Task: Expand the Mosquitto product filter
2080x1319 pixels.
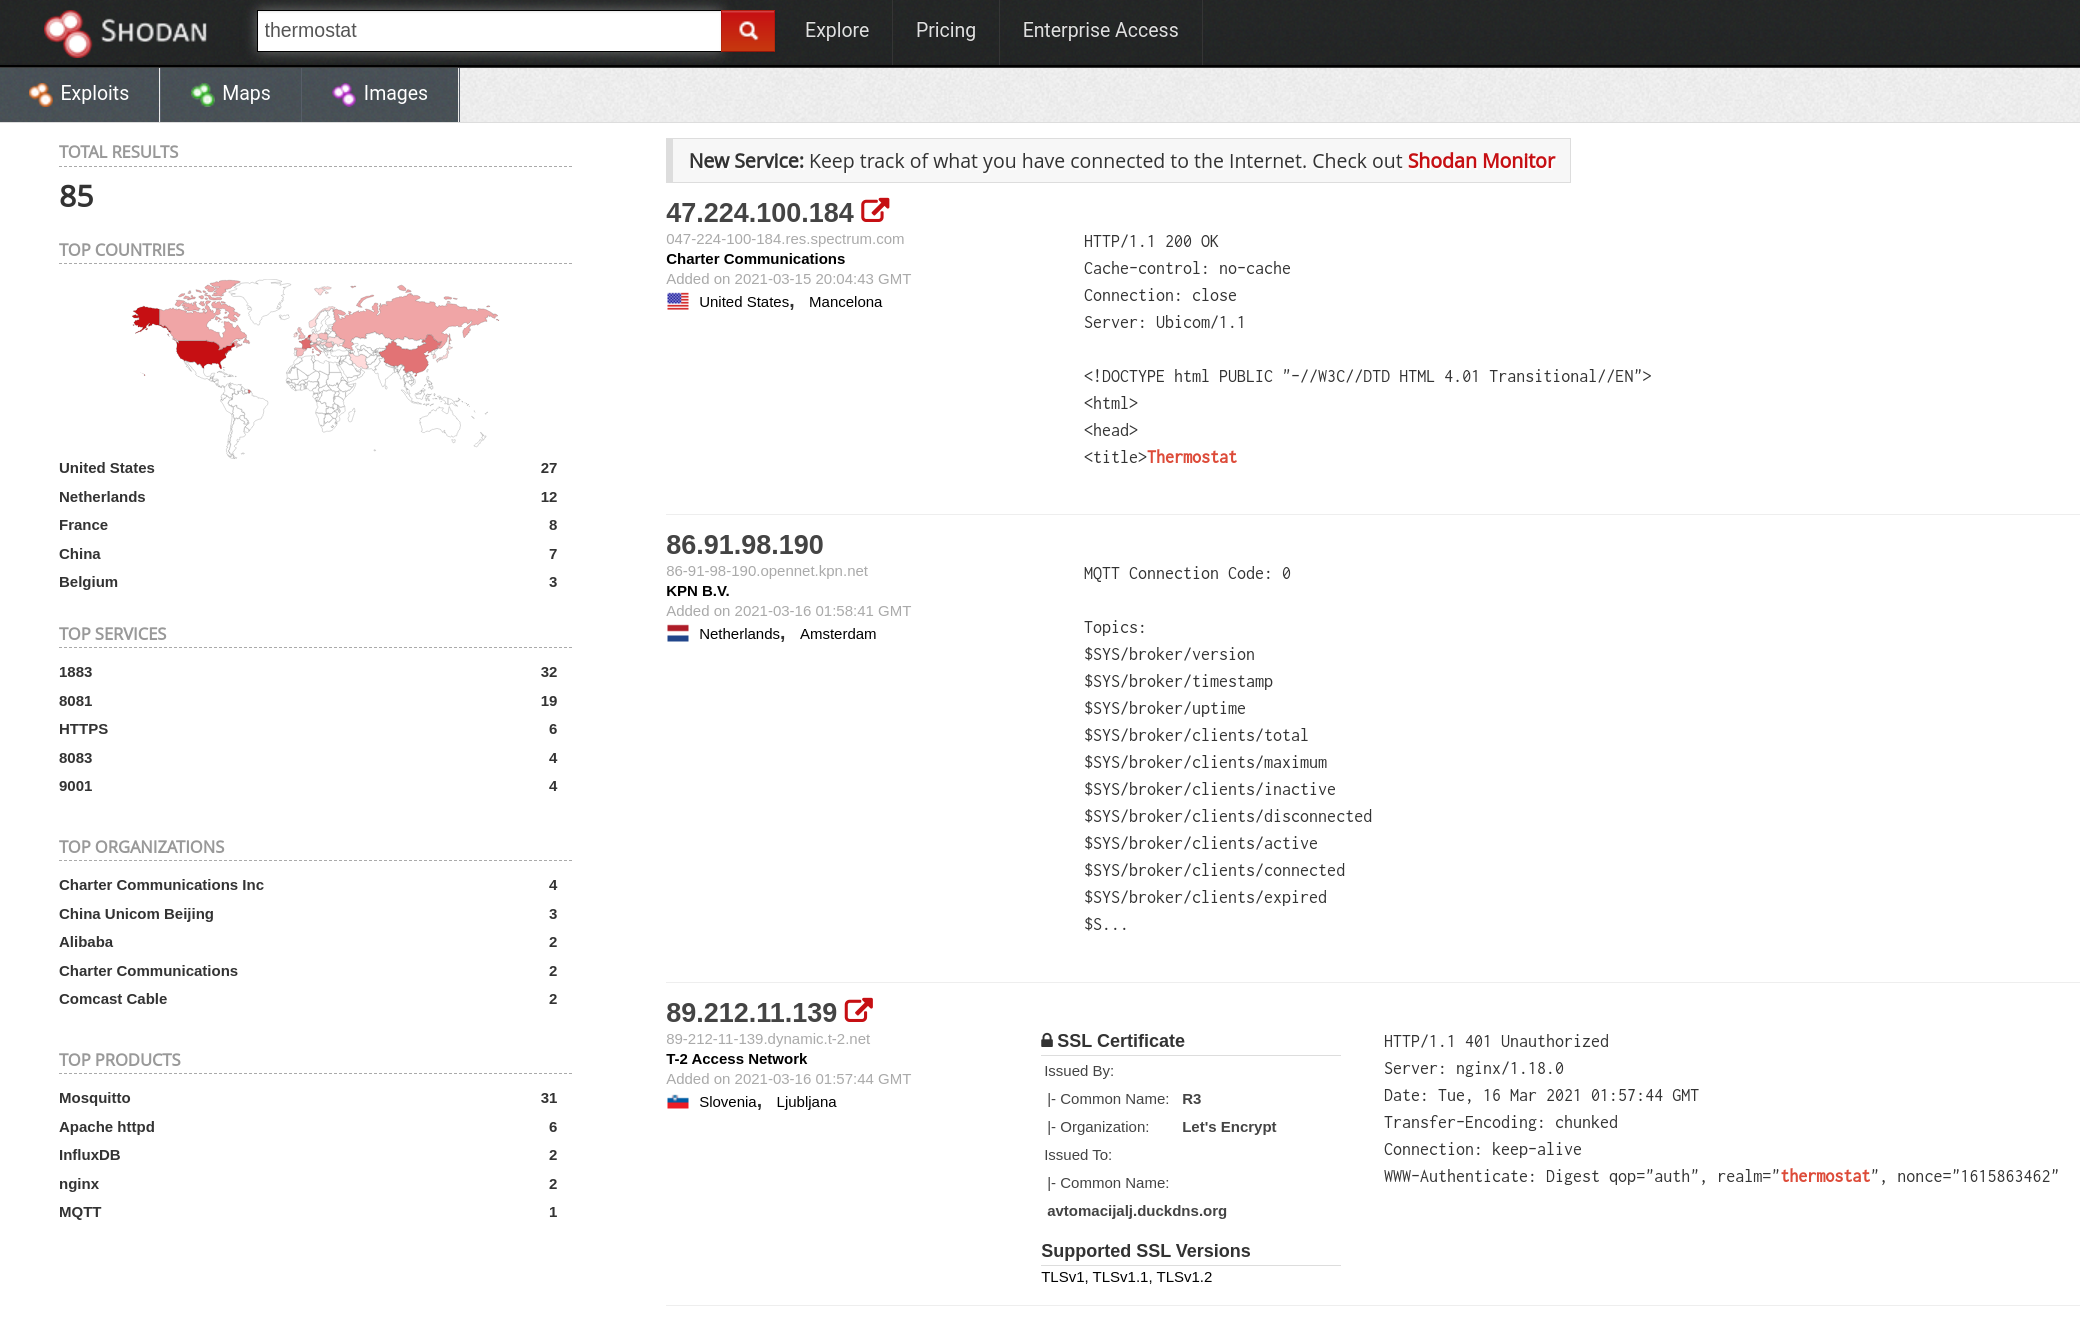Action: click(94, 1098)
